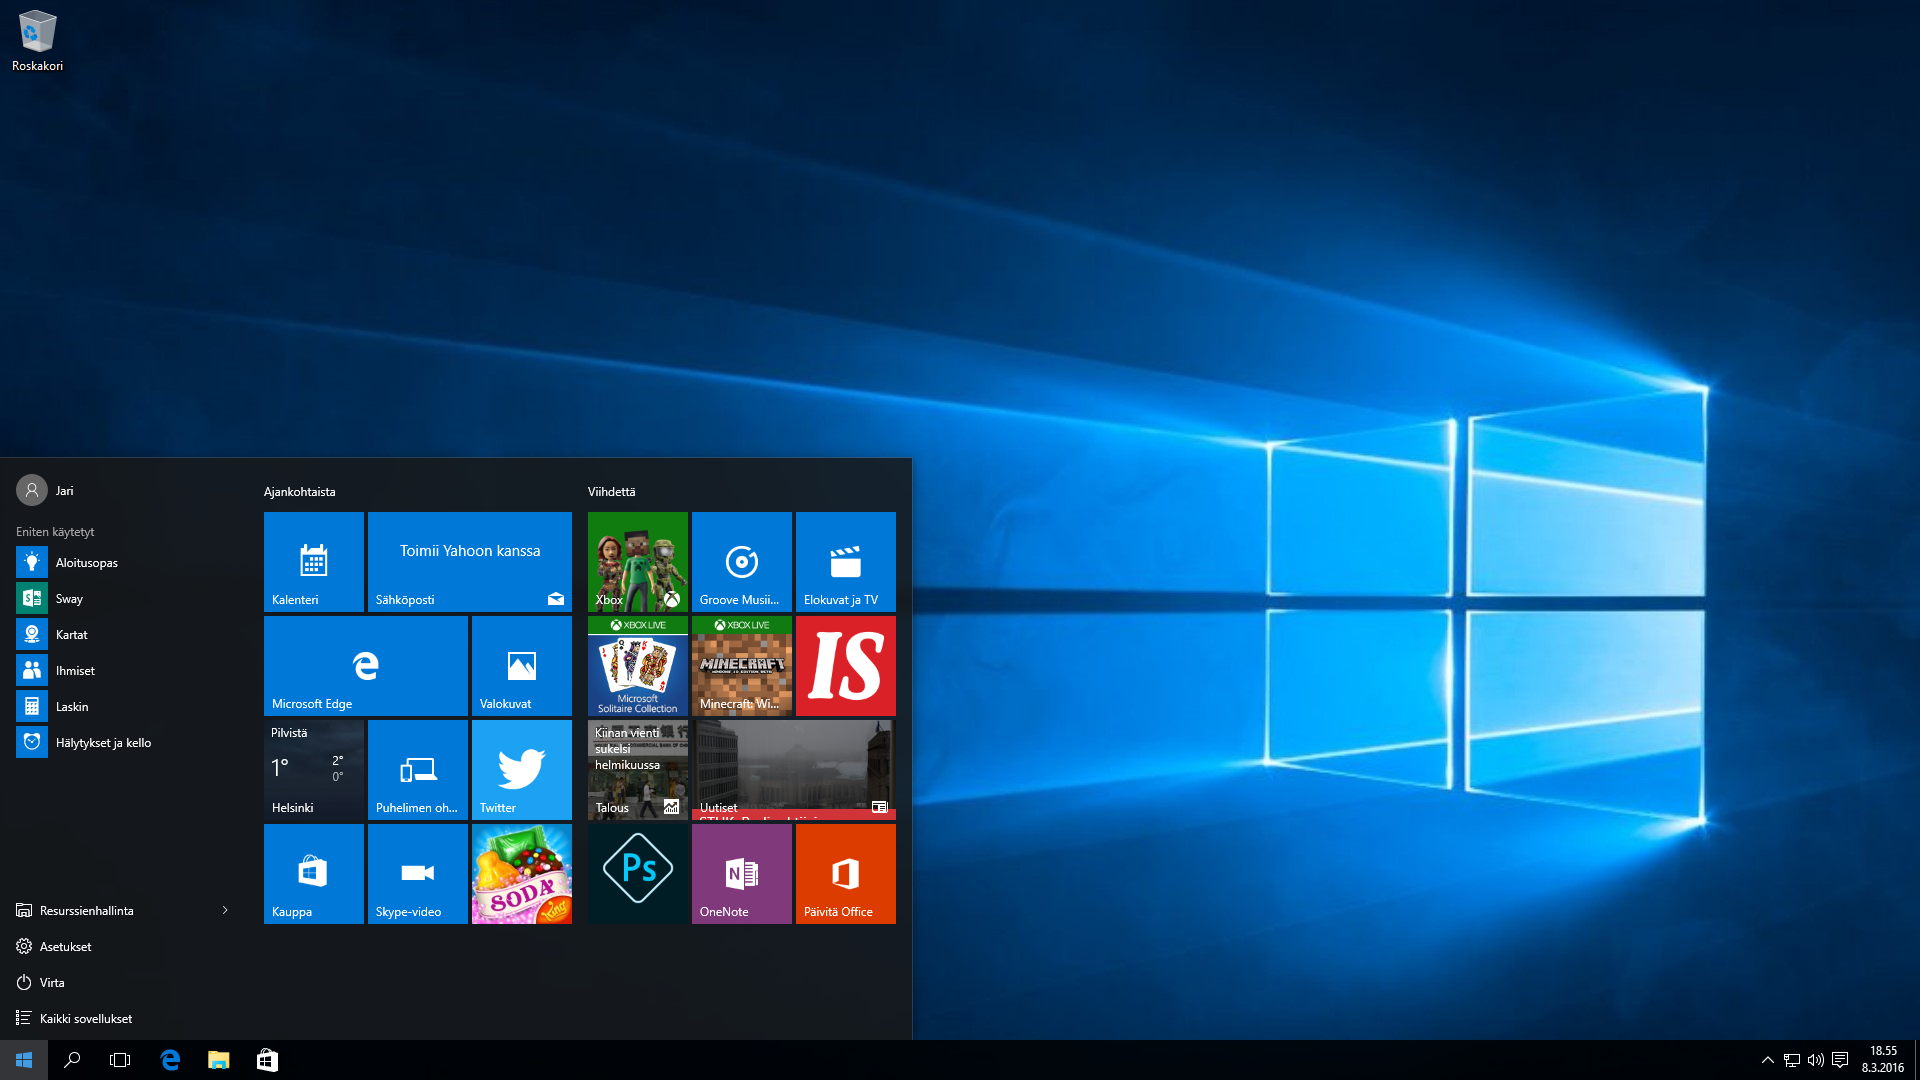Open the Sähköposti mail tile
The width and height of the screenshot is (1920, 1080).
[x=470, y=562]
